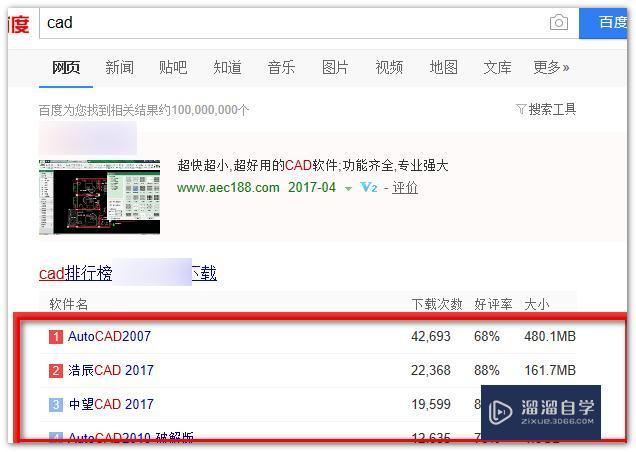The height and width of the screenshot is (452, 636).
Task: Open the 地图 tab
Action: 443,67
